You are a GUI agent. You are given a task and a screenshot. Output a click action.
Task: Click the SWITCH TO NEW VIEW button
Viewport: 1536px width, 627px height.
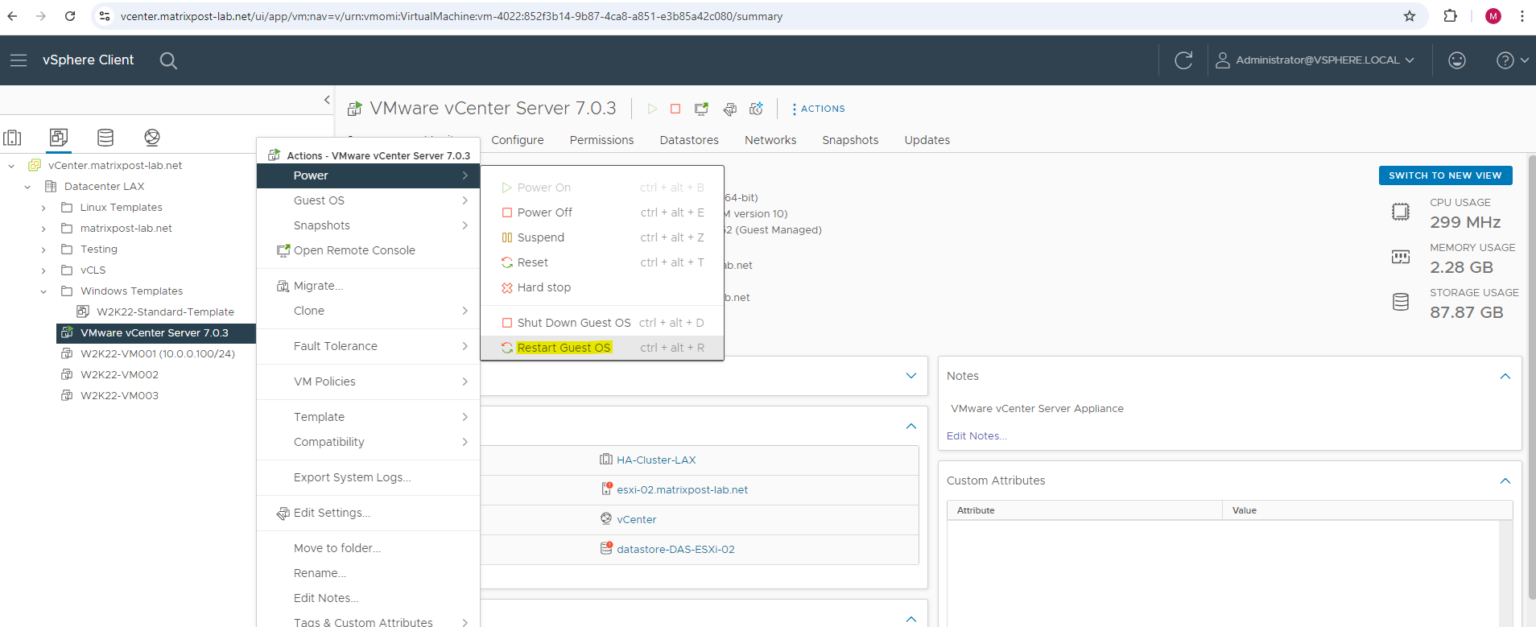[x=1445, y=175]
